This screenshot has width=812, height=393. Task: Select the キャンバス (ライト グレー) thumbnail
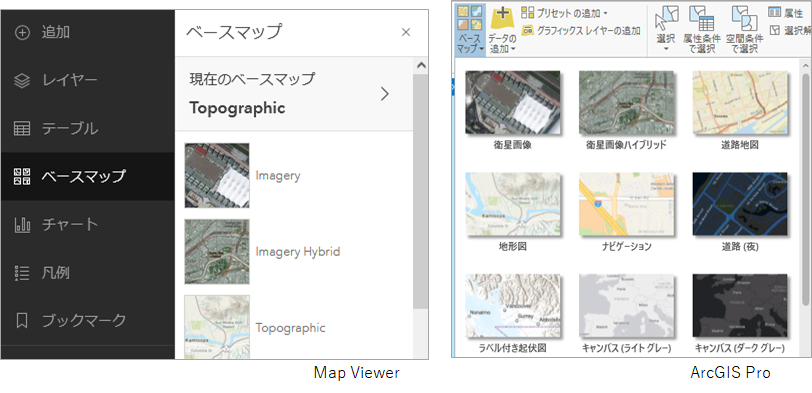click(x=626, y=305)
